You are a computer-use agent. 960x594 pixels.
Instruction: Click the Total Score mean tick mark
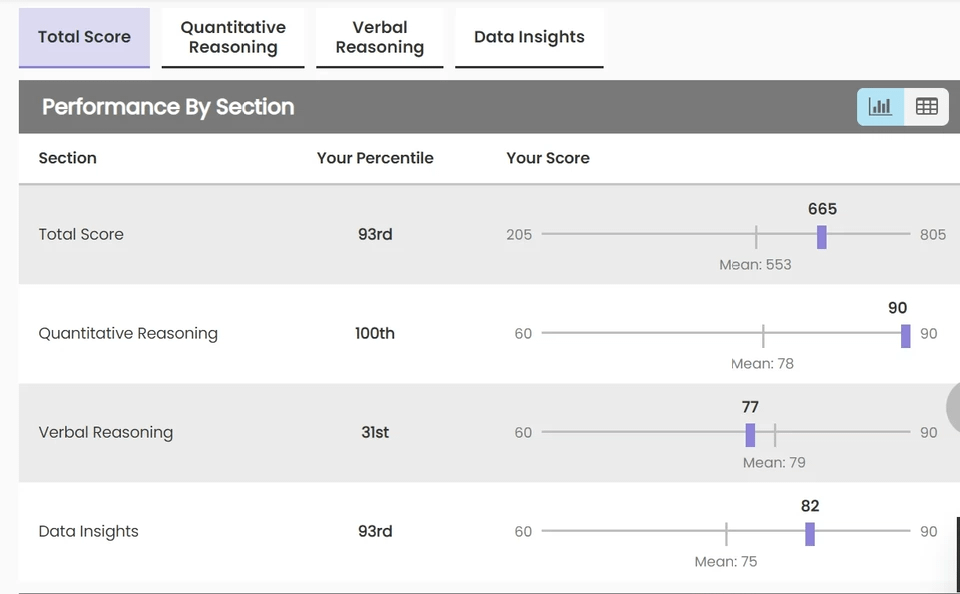tap(756, 236)
